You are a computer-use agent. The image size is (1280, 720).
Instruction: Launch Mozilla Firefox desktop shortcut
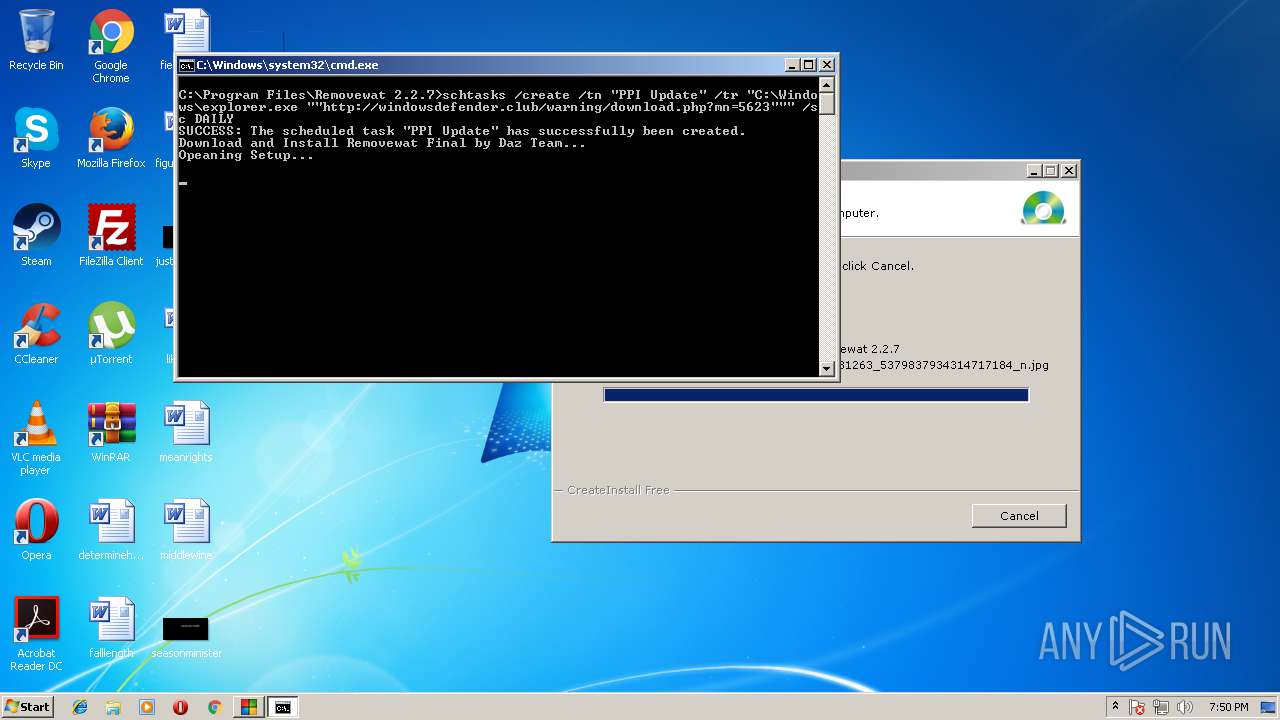coord(111,138)
